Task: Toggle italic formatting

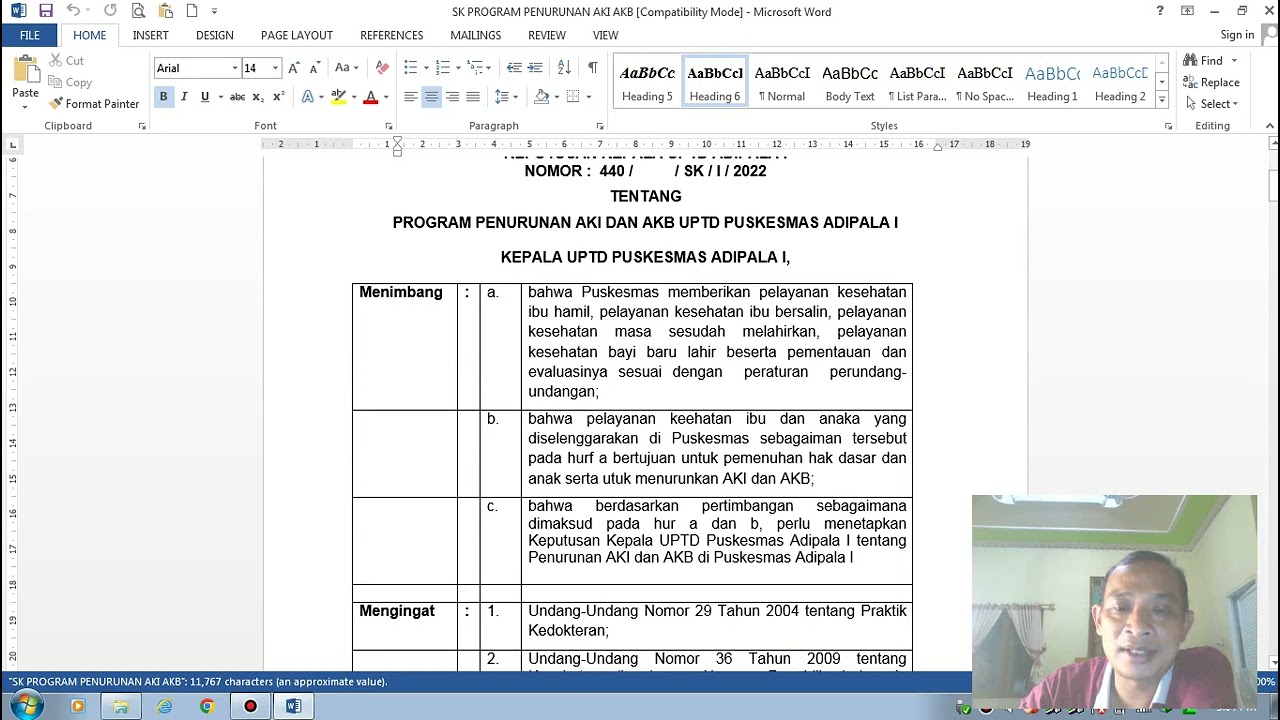Action: (x=184, y=97)
